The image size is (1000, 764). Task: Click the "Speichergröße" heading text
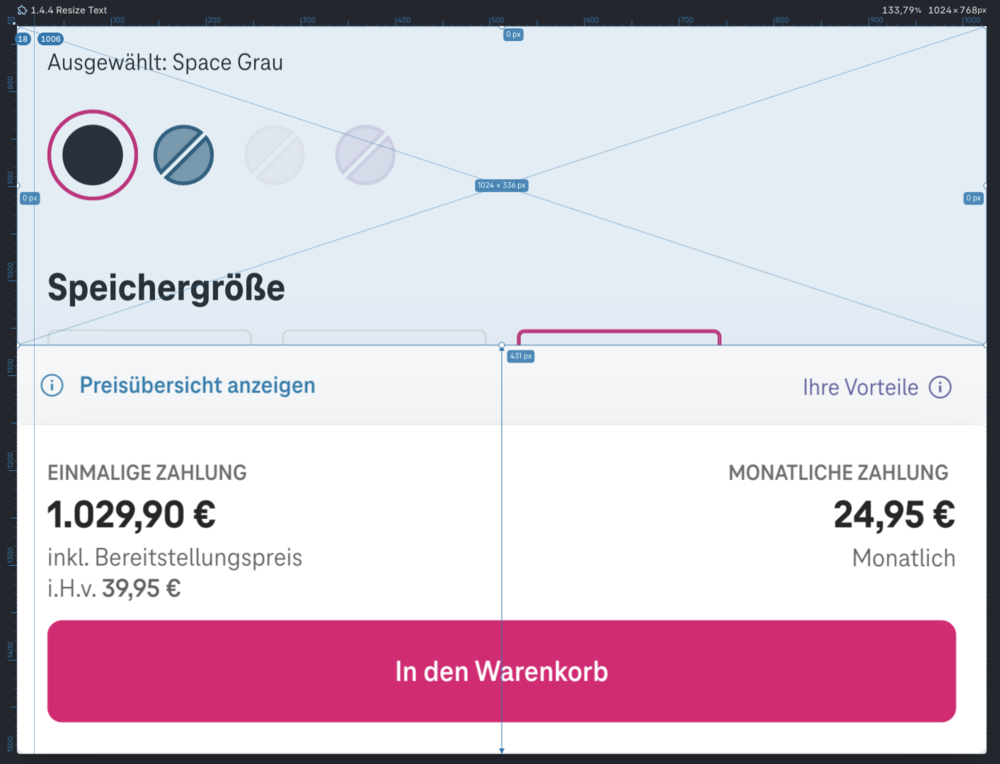coord(166,288)
